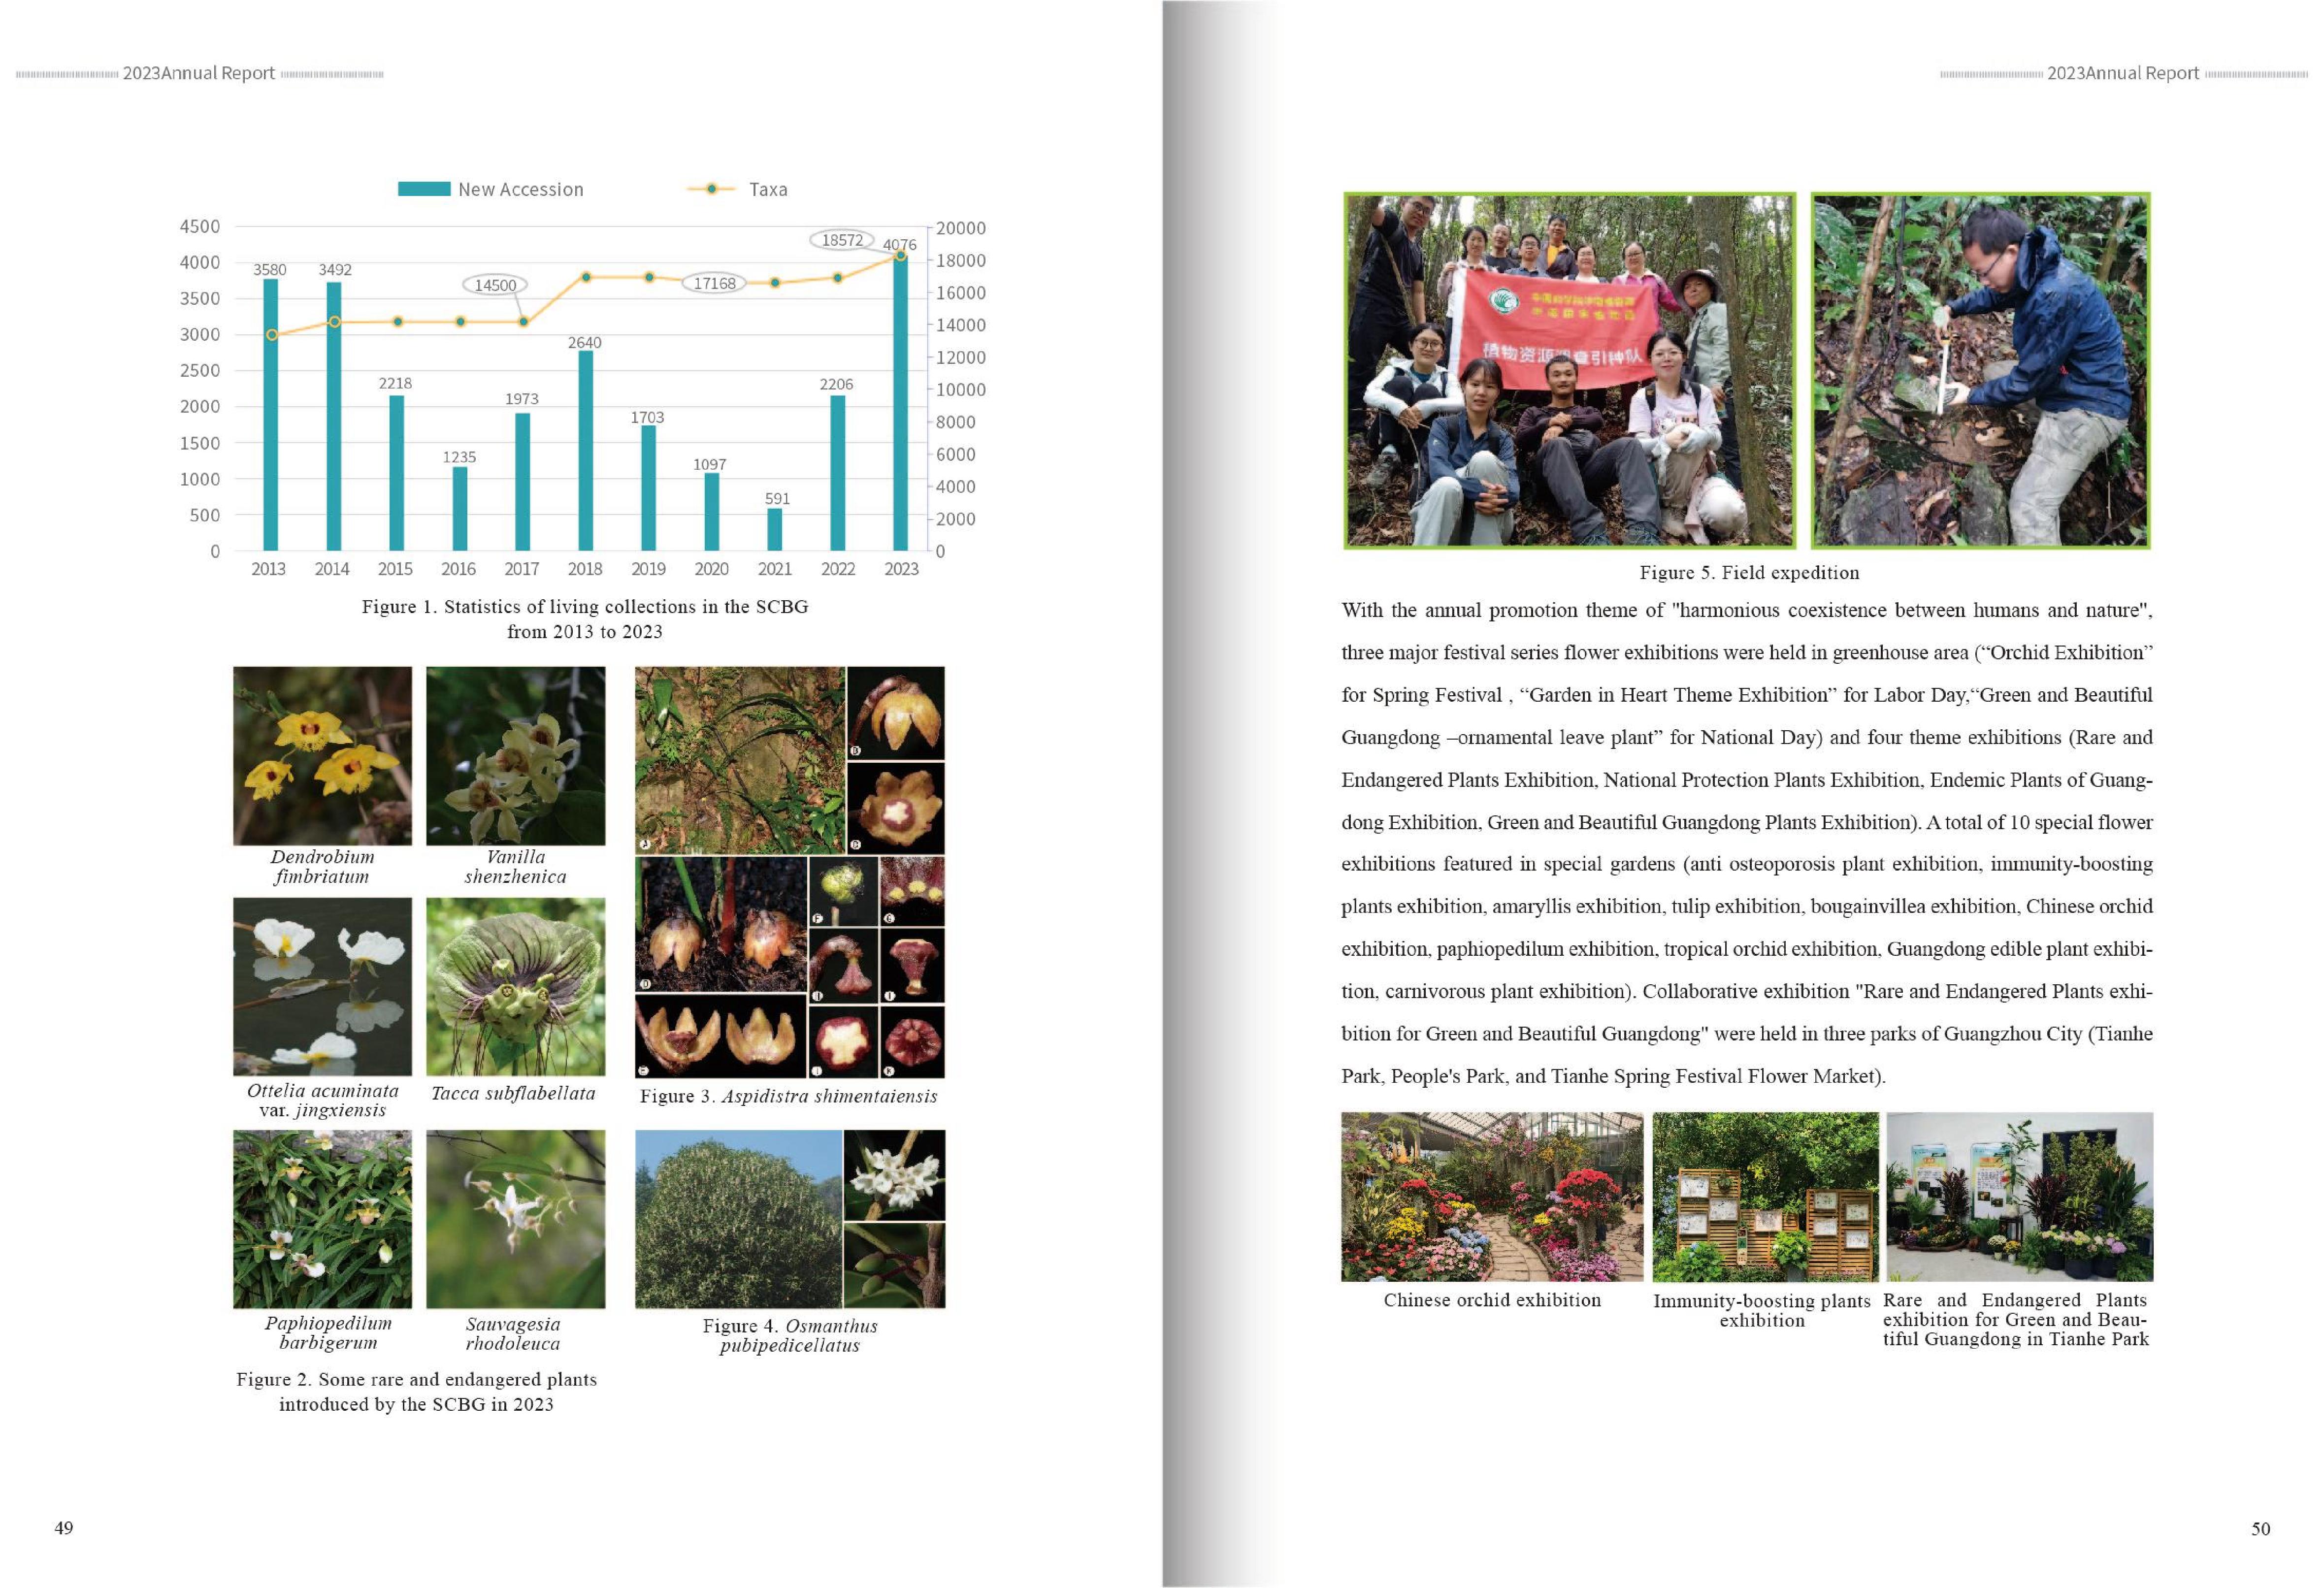Click the Paphiopedilum barbigerum photo

tap(322, 1218)
